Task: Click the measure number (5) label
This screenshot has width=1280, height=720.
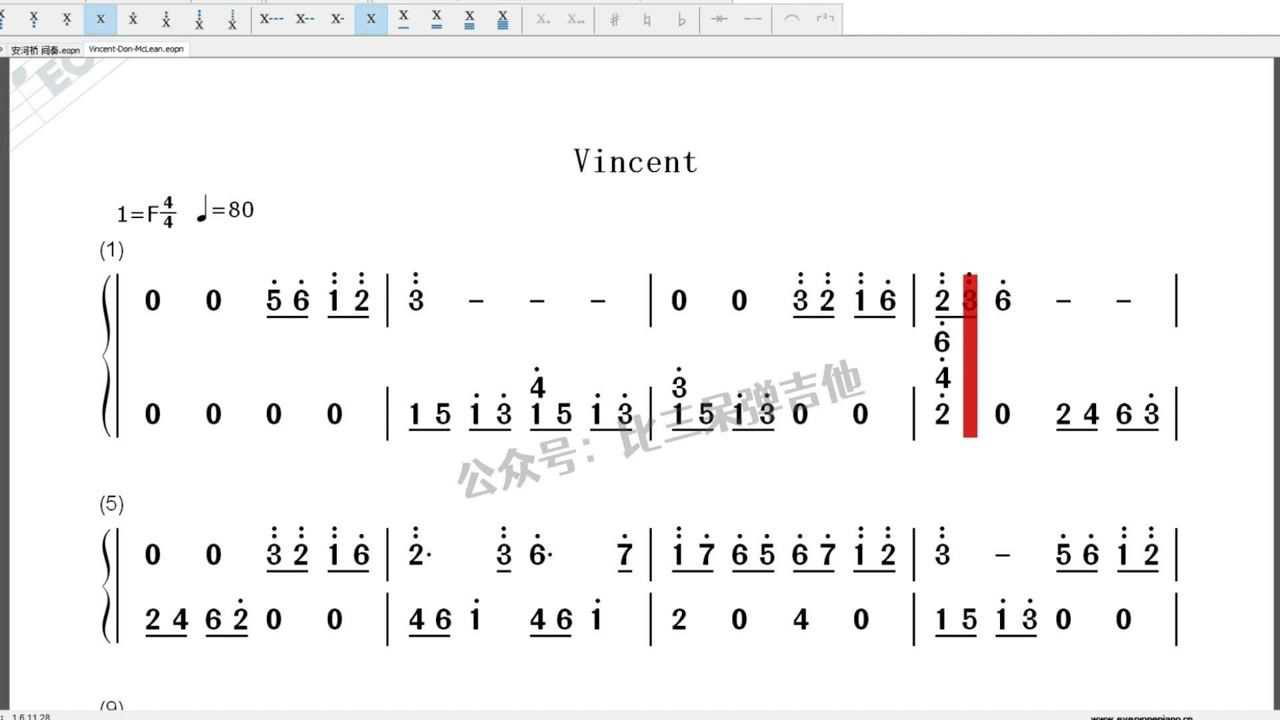Action: point(111,505)
